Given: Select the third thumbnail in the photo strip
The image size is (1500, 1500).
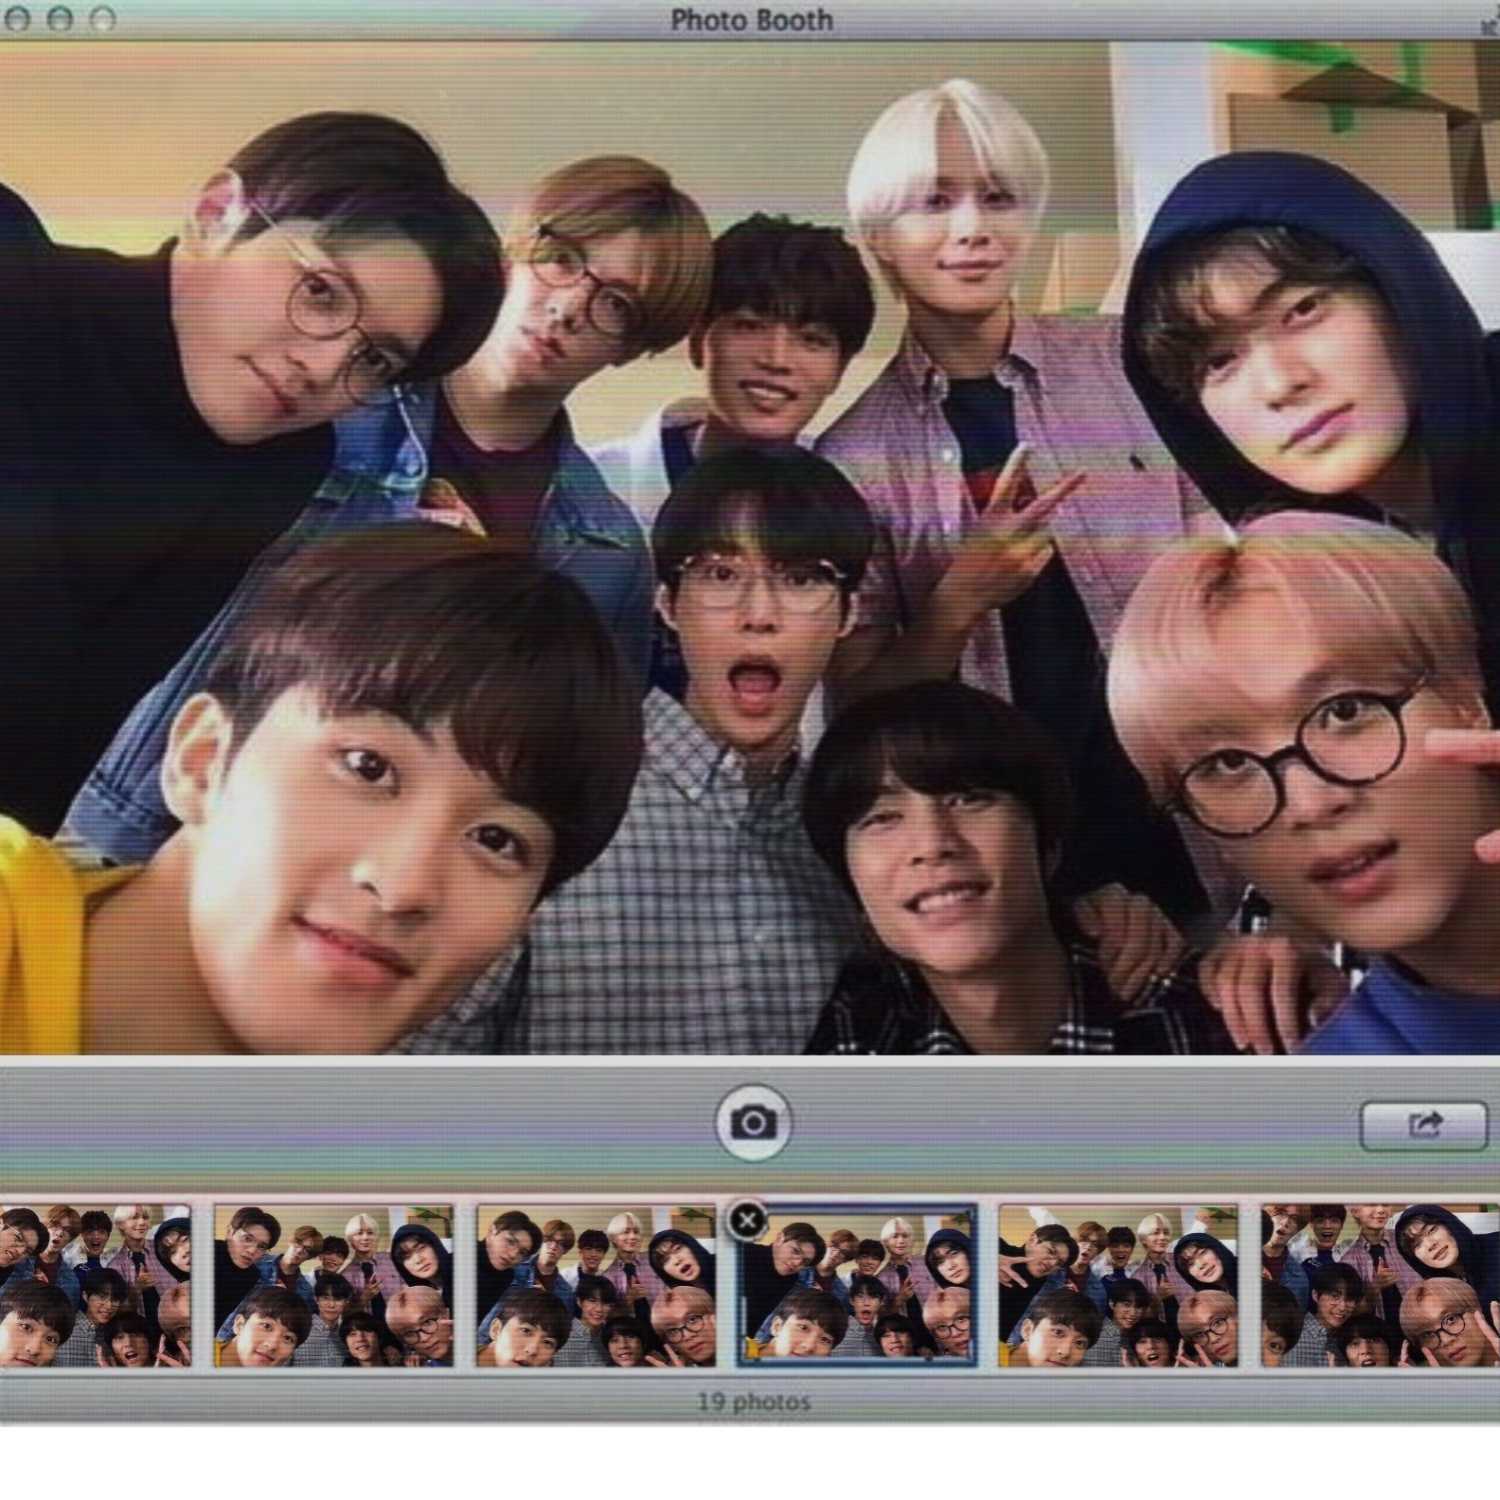Looking at the screenshot, I should pos(596,1286).
